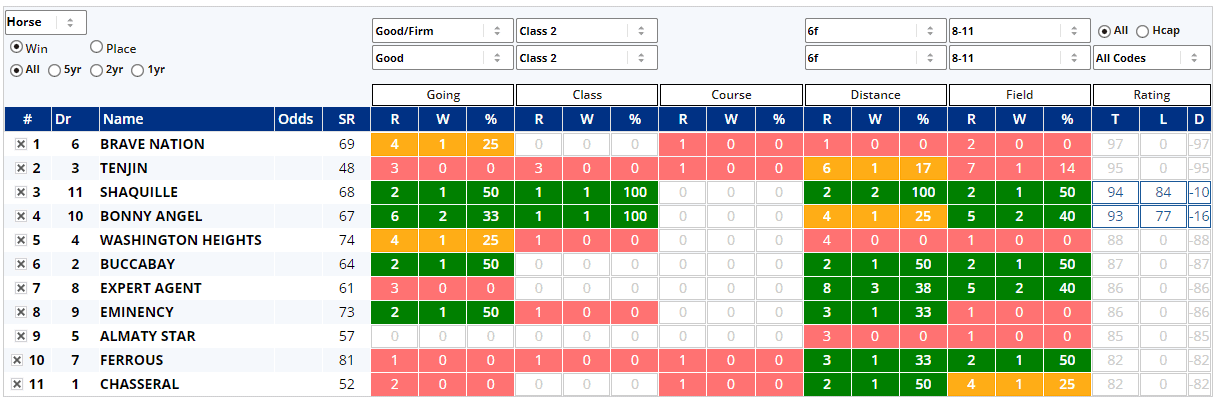Click Shaquille's T rating input box

coord(1115,192)
